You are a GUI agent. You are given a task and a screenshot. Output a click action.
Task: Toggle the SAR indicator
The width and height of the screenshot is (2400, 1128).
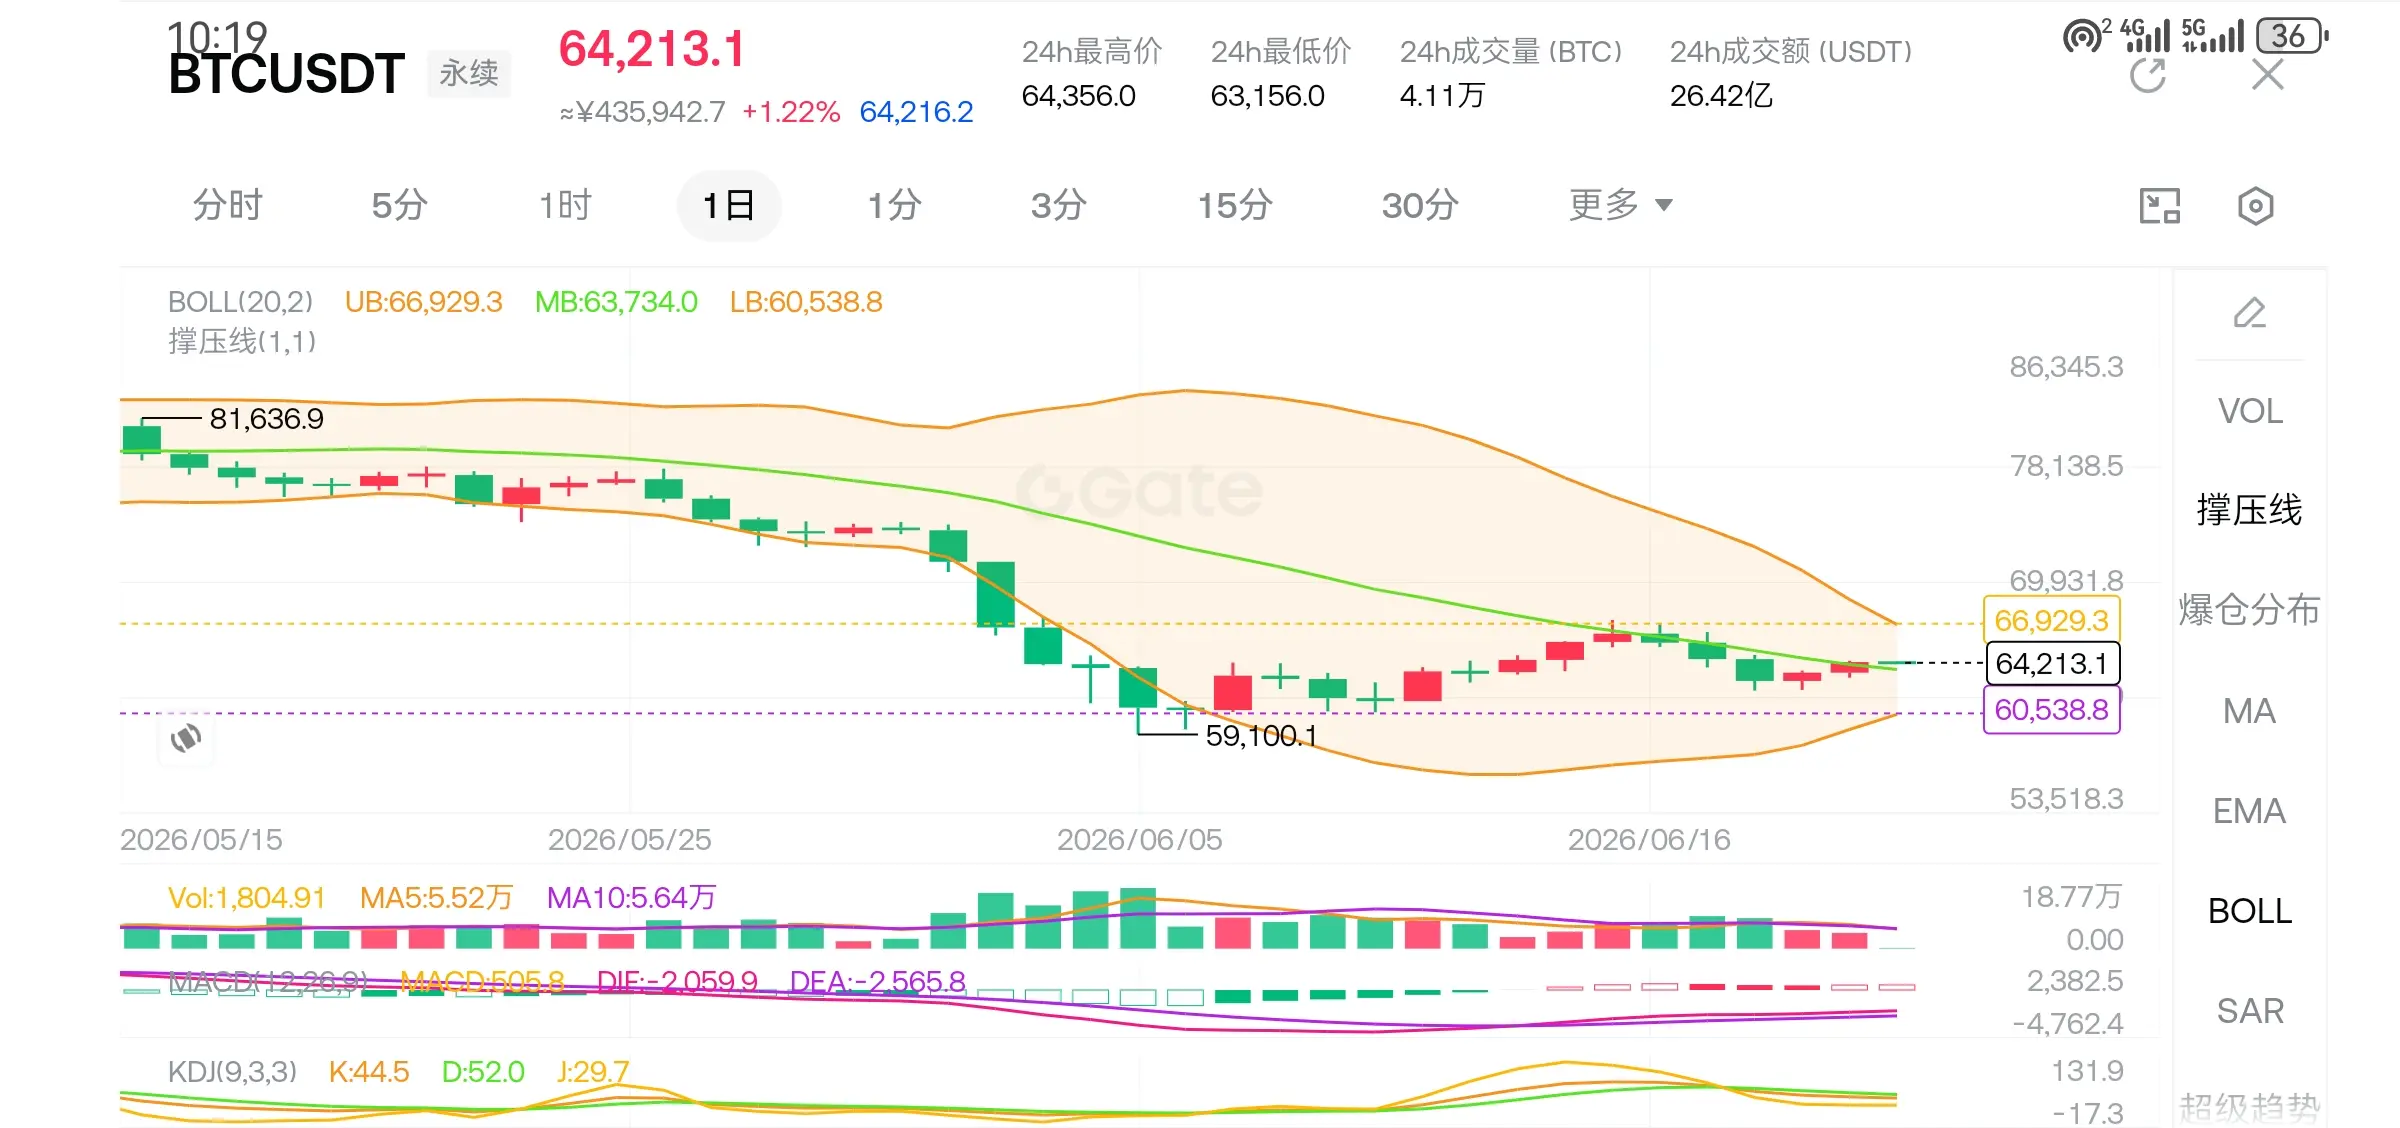(2250, 1011)
